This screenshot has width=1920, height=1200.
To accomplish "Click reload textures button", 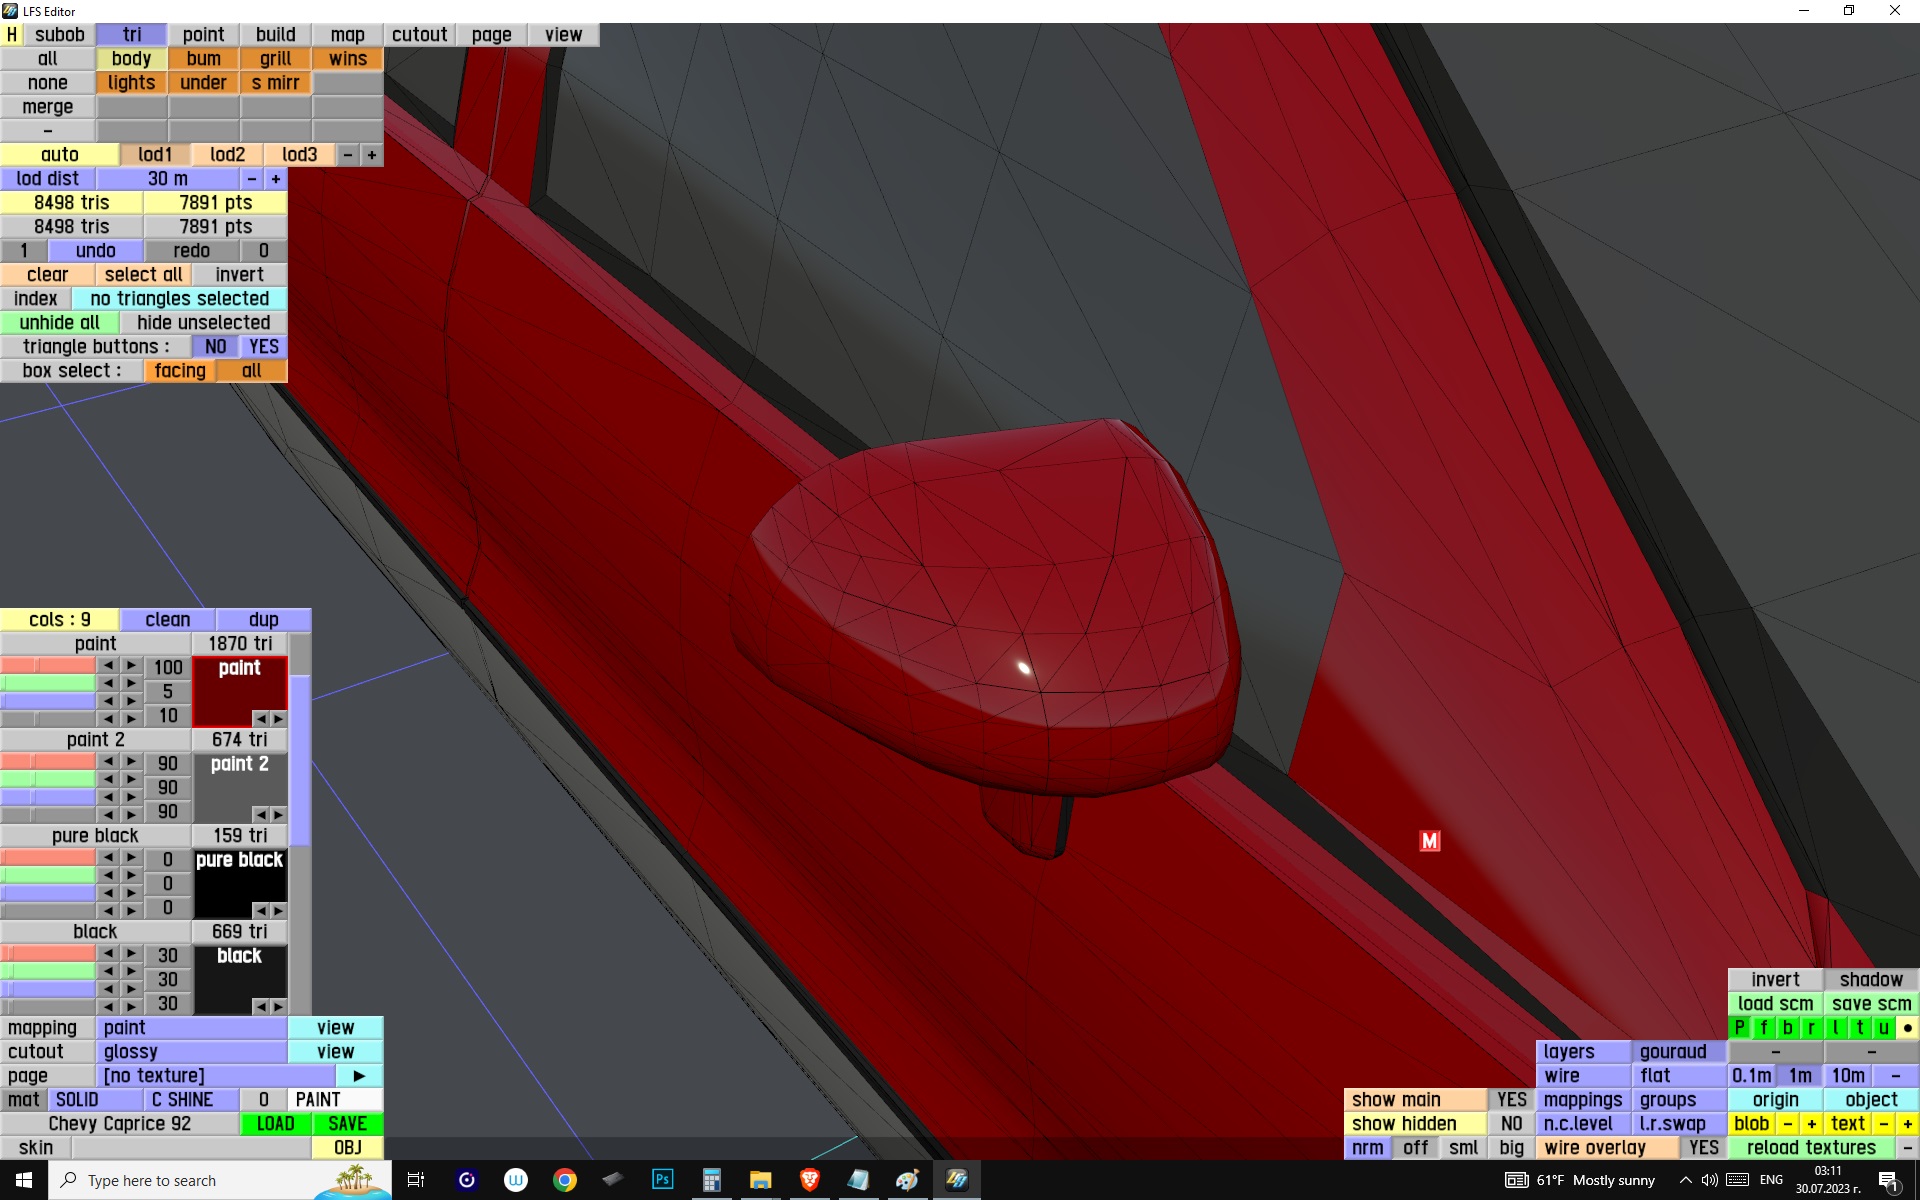I will [x=1811, y=1148].
